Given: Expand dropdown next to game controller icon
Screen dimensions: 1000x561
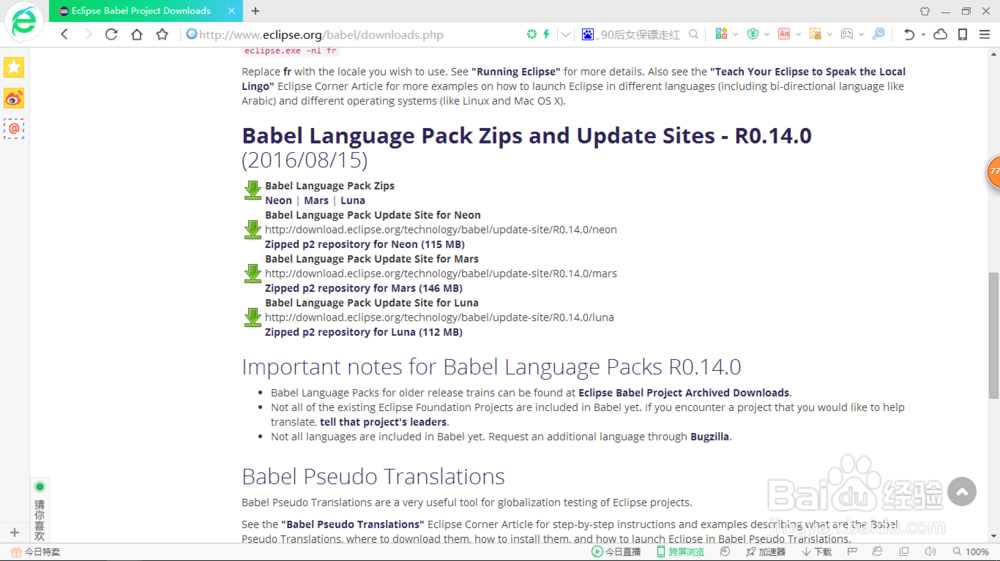Looking at the screenshot, I should (x=860, y=34).
